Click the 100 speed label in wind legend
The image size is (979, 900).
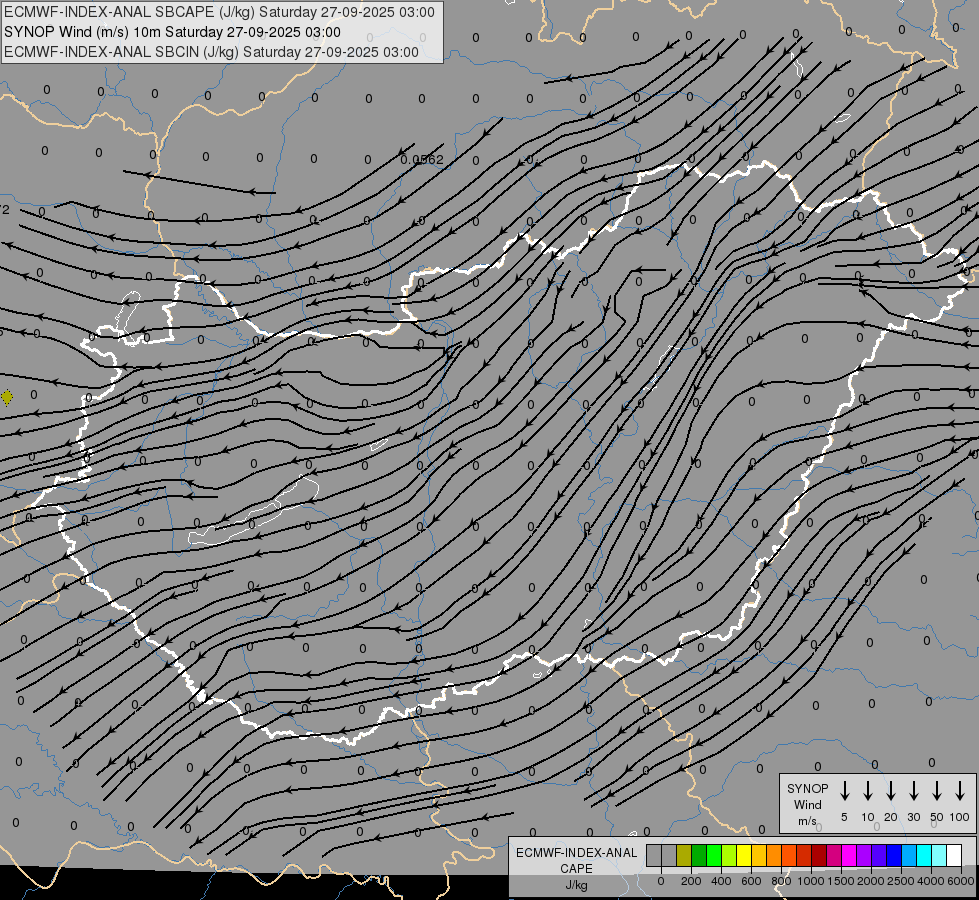click(960, 817)
